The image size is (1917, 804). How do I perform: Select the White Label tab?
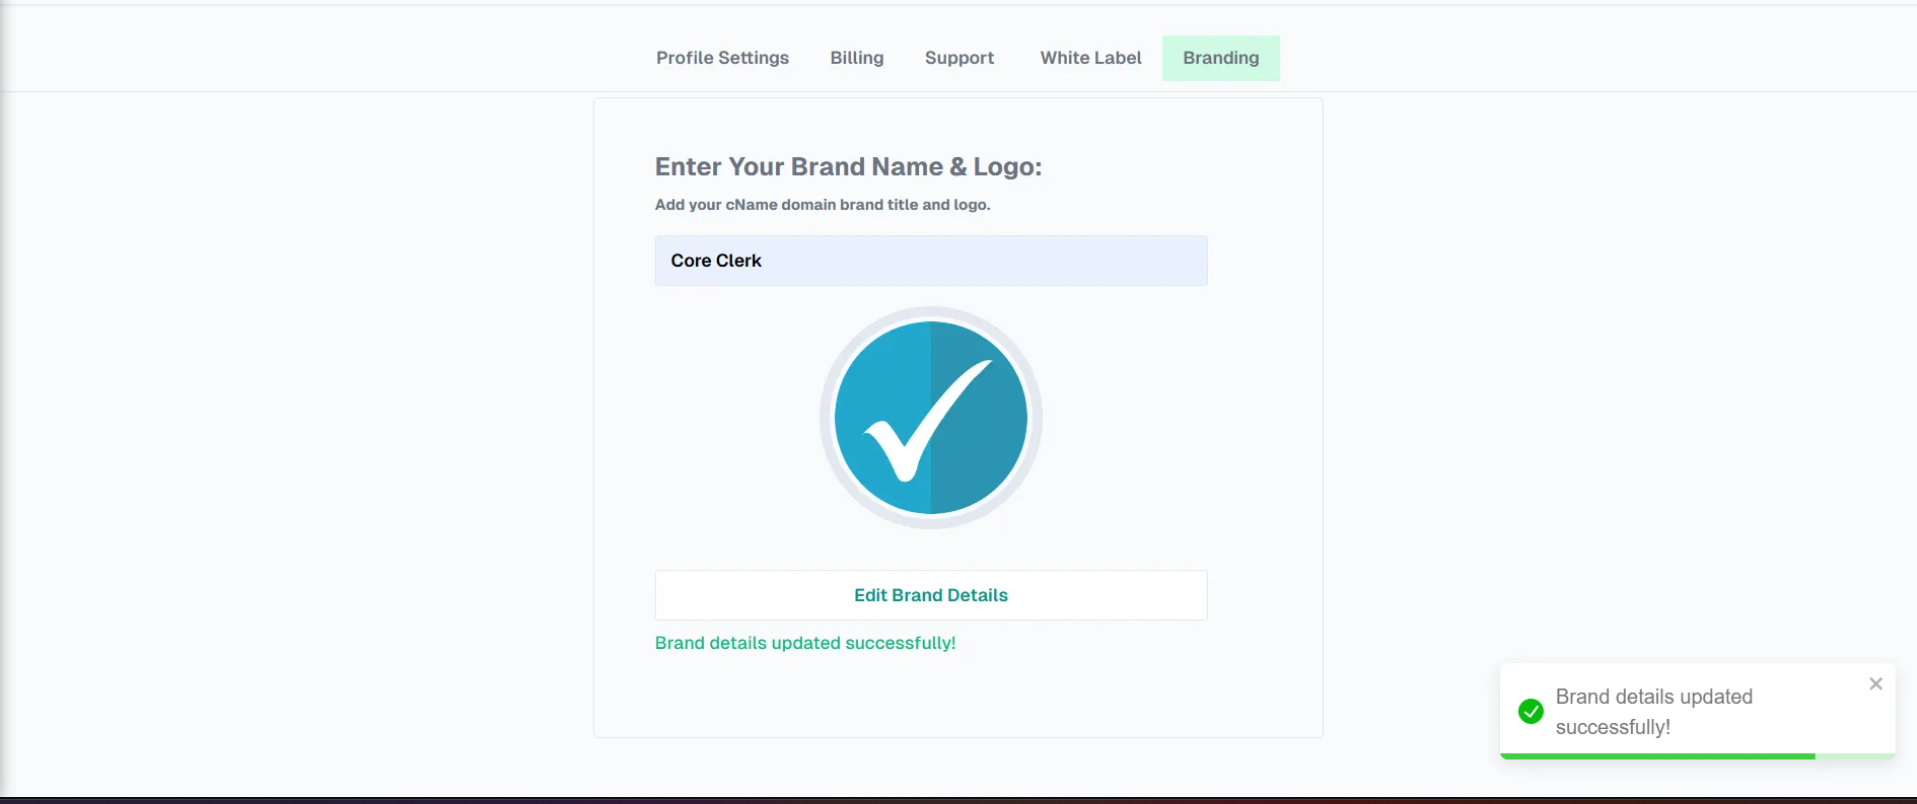coord(1090,58)
